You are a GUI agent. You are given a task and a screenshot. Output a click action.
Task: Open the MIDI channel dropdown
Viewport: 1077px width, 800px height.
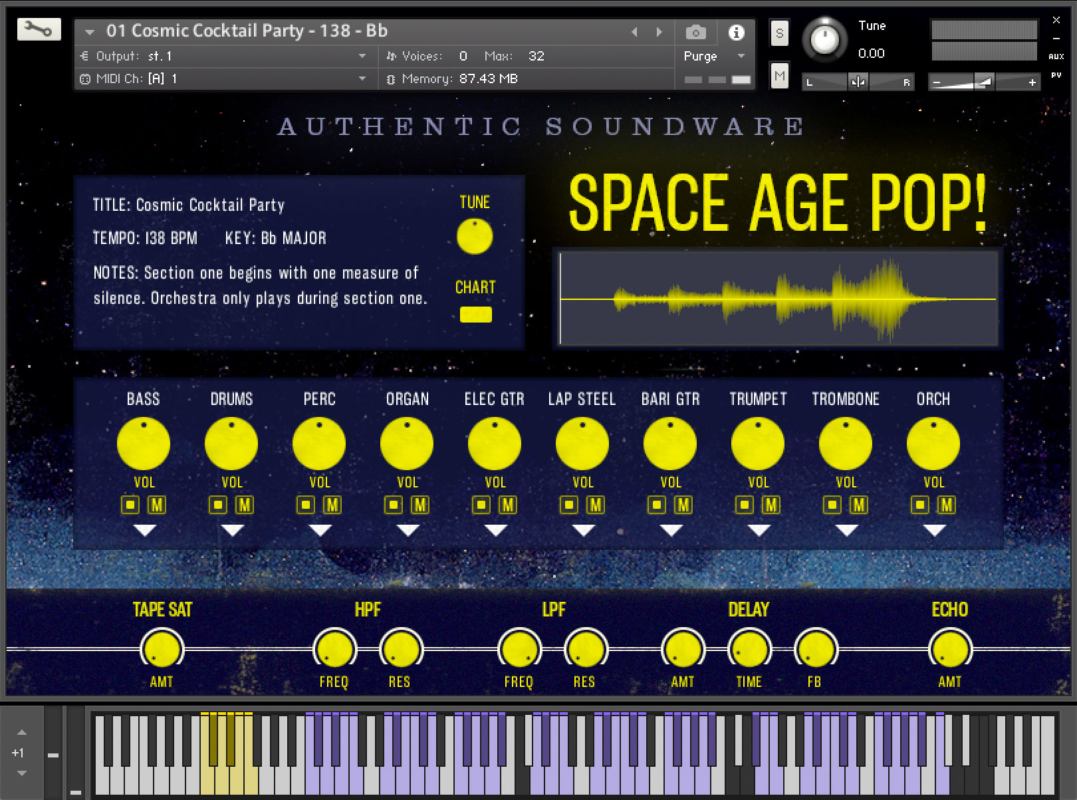(x=362, y=78)
